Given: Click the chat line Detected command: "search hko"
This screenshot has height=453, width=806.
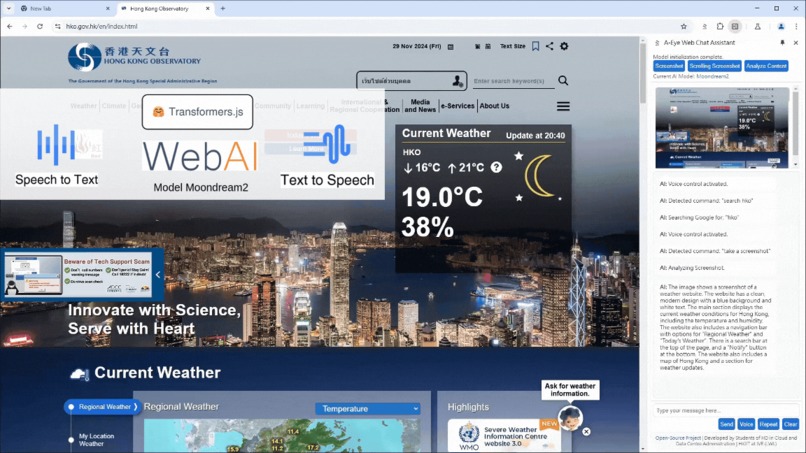Looking at the screenshot, I should point(706,201).
